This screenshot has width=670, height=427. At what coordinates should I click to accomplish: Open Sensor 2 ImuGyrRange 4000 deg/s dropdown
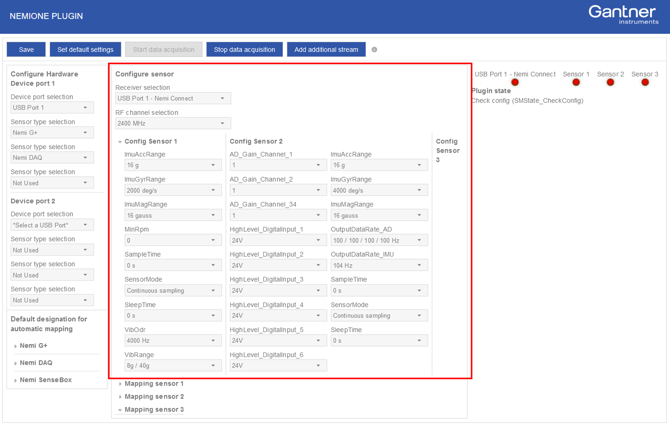click(379, 190)
